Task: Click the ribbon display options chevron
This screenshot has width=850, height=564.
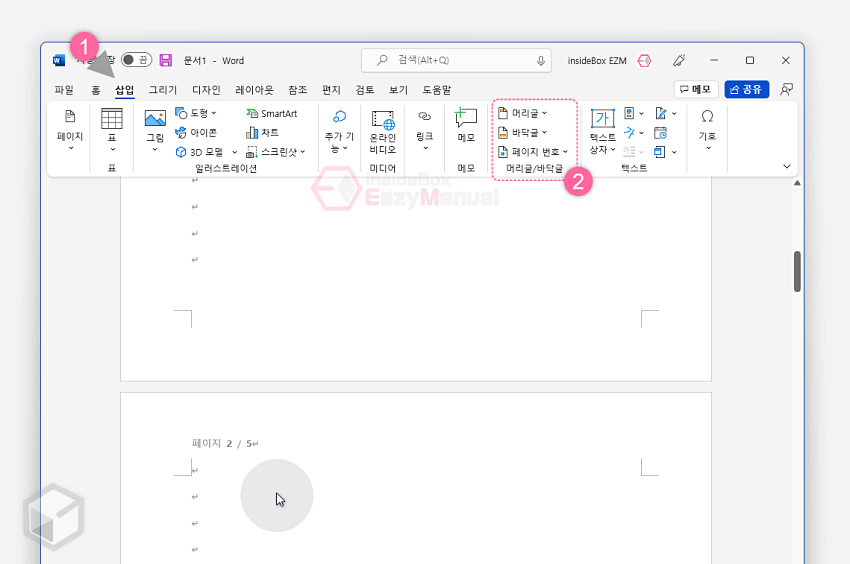Action: coord(787,166)
